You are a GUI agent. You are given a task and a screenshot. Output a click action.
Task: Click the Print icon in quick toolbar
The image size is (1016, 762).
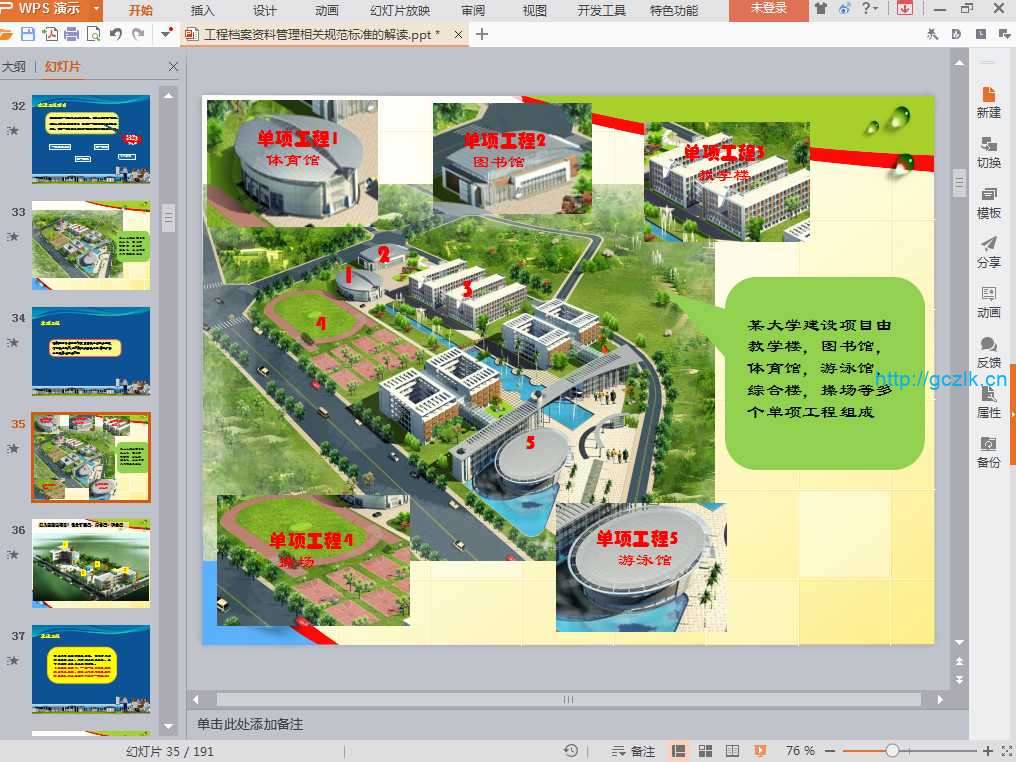click(71, 34)
